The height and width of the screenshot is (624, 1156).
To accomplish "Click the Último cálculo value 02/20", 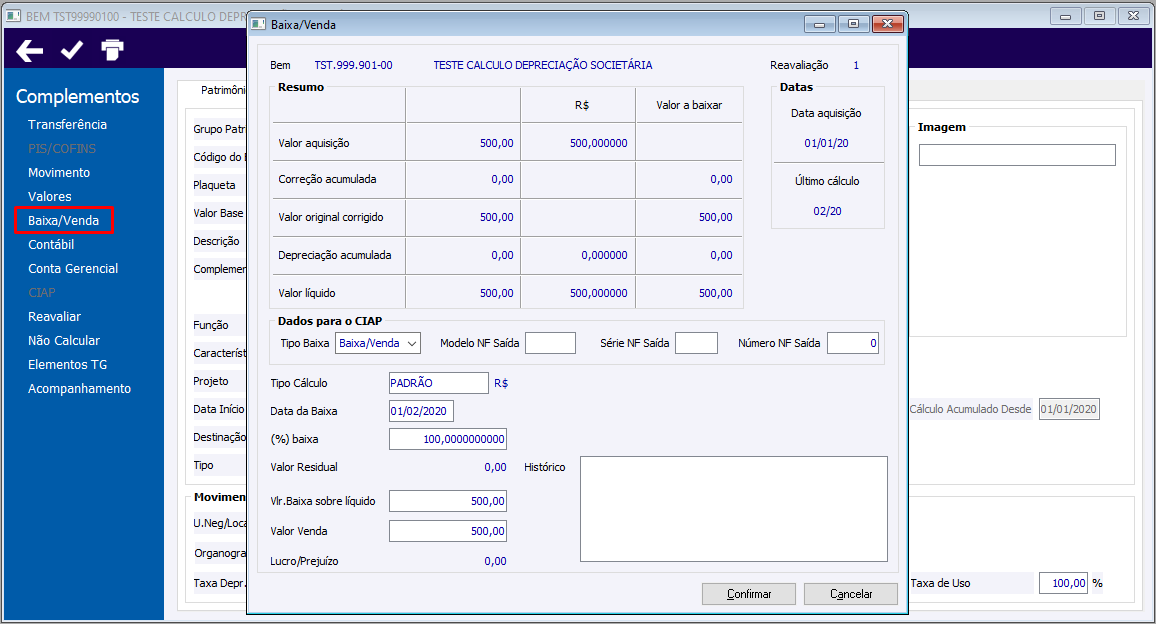I will coord(827,211).
